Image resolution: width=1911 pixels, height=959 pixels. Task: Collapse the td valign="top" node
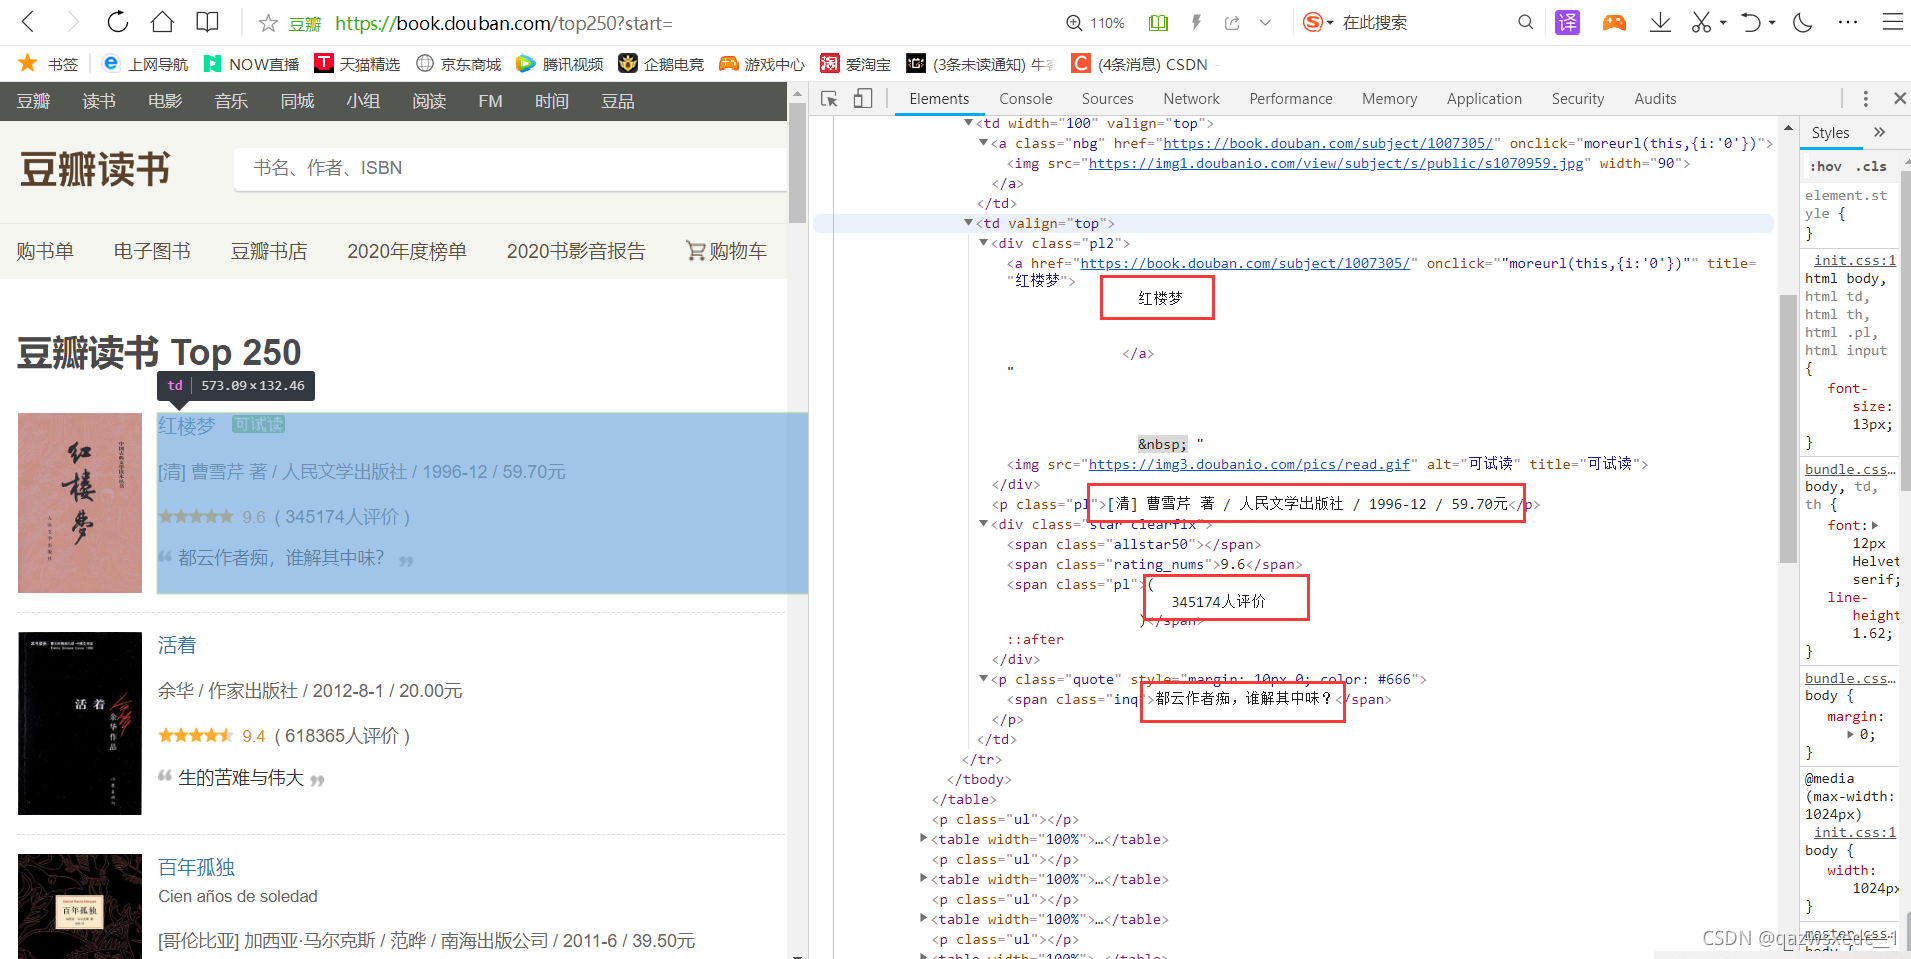(968, 223)
